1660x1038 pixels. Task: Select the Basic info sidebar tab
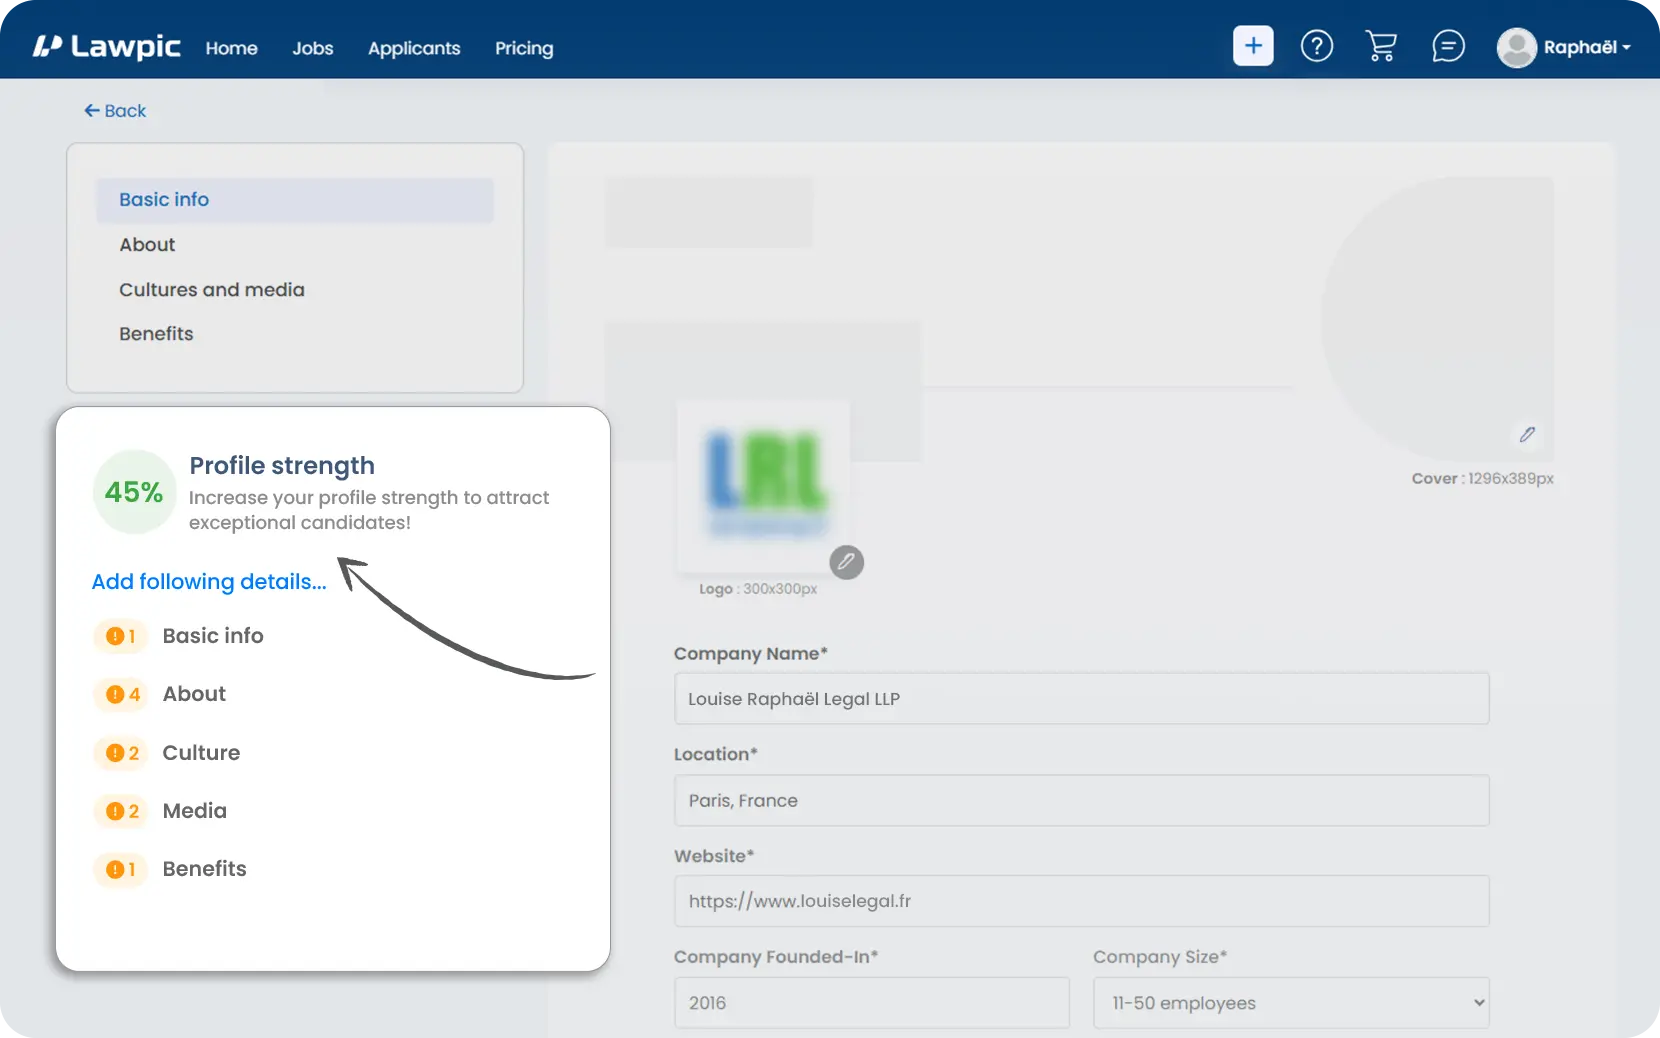[295, 200]
